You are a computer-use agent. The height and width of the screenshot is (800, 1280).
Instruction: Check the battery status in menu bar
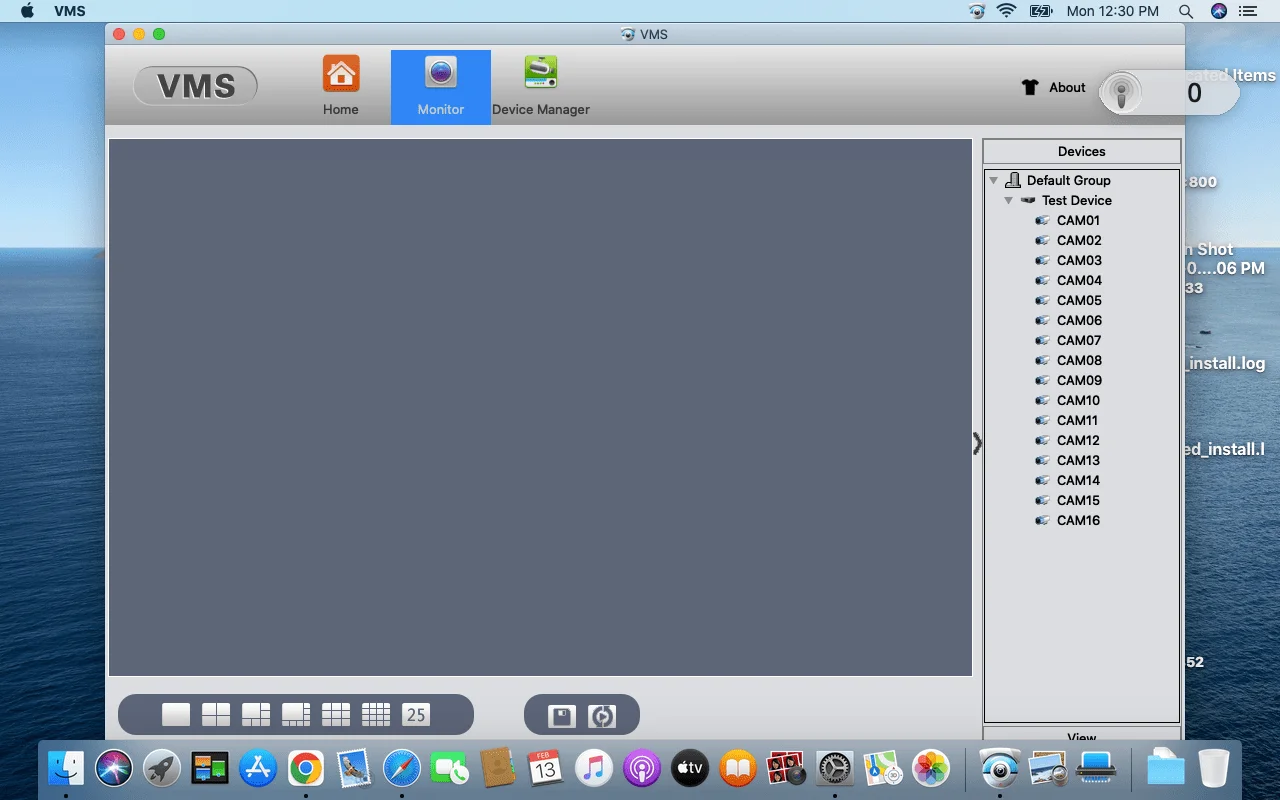(x=1040, y=11)
